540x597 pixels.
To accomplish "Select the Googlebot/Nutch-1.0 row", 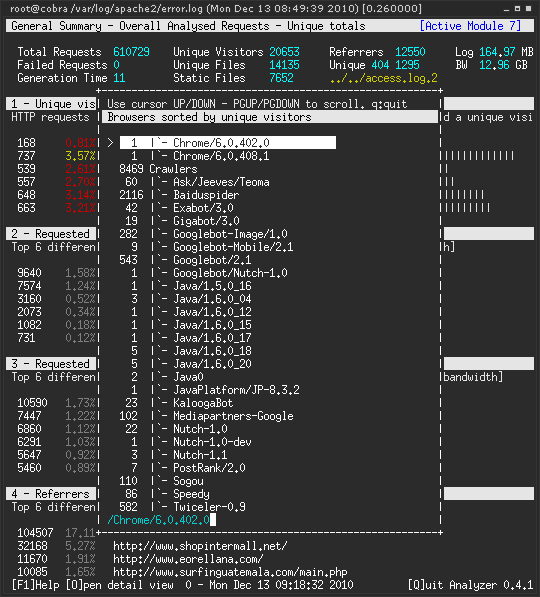I will 209,272.
